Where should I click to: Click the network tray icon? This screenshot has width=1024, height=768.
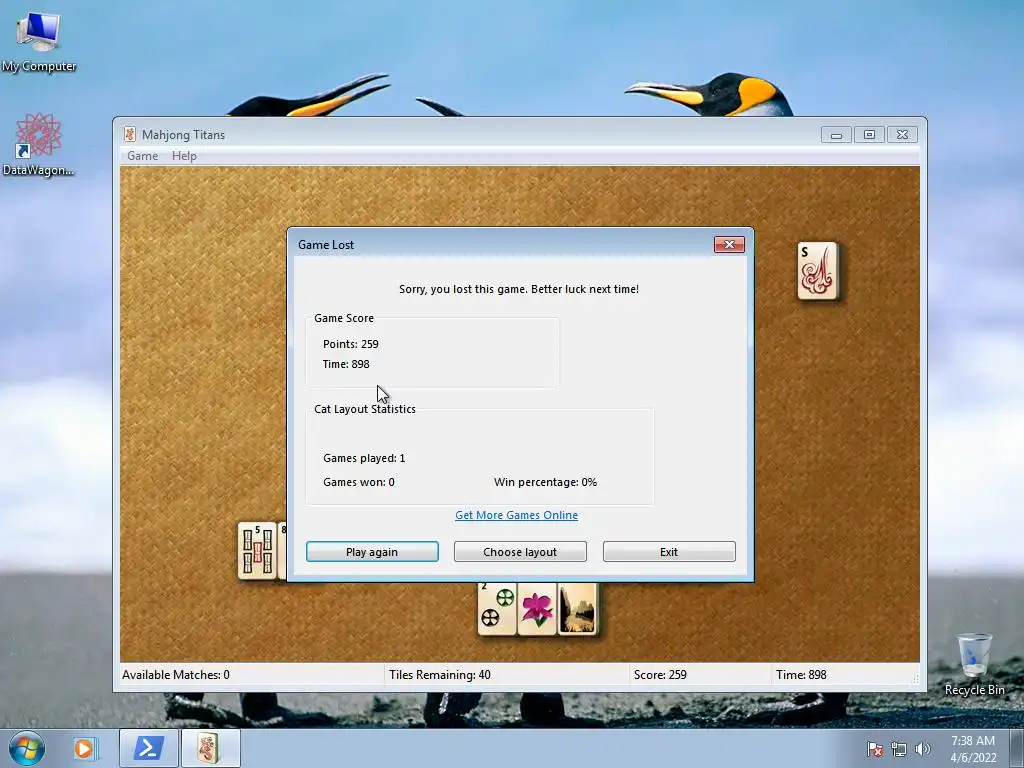coord(899,749)
